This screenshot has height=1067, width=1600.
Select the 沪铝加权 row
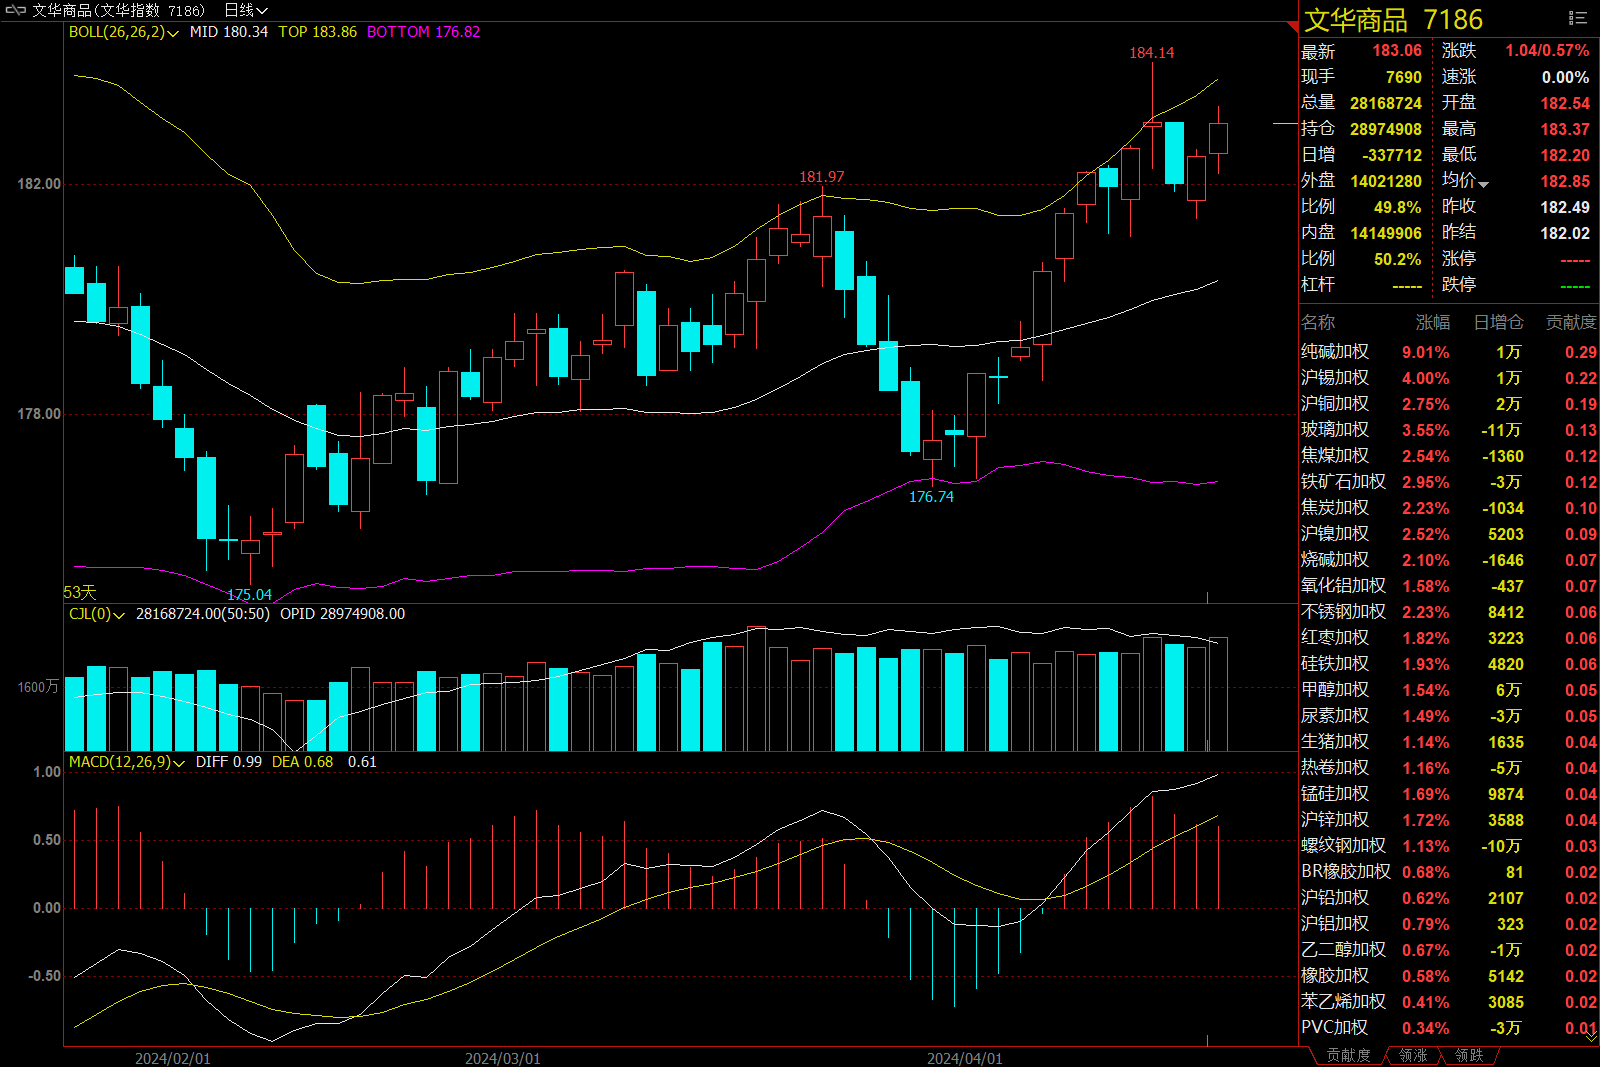1449,924
